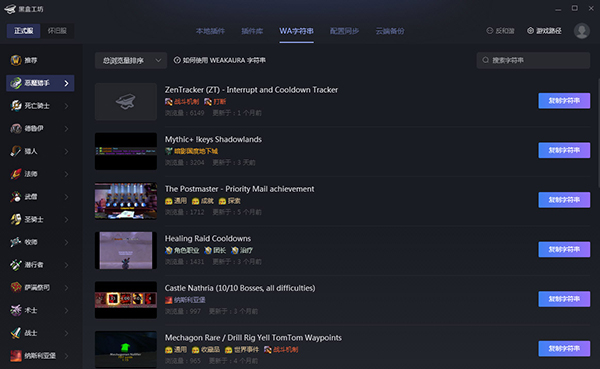This screenshot has width=600, height=369.
Task: Click the 搜索字符串 search field
Action: click(x=533, y=60)
